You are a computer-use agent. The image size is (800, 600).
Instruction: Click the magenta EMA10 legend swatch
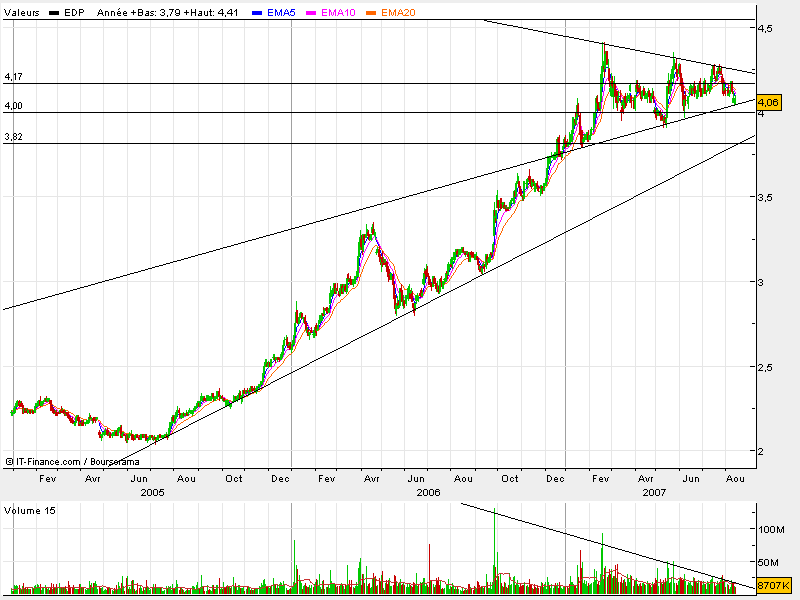click(311, 13)
